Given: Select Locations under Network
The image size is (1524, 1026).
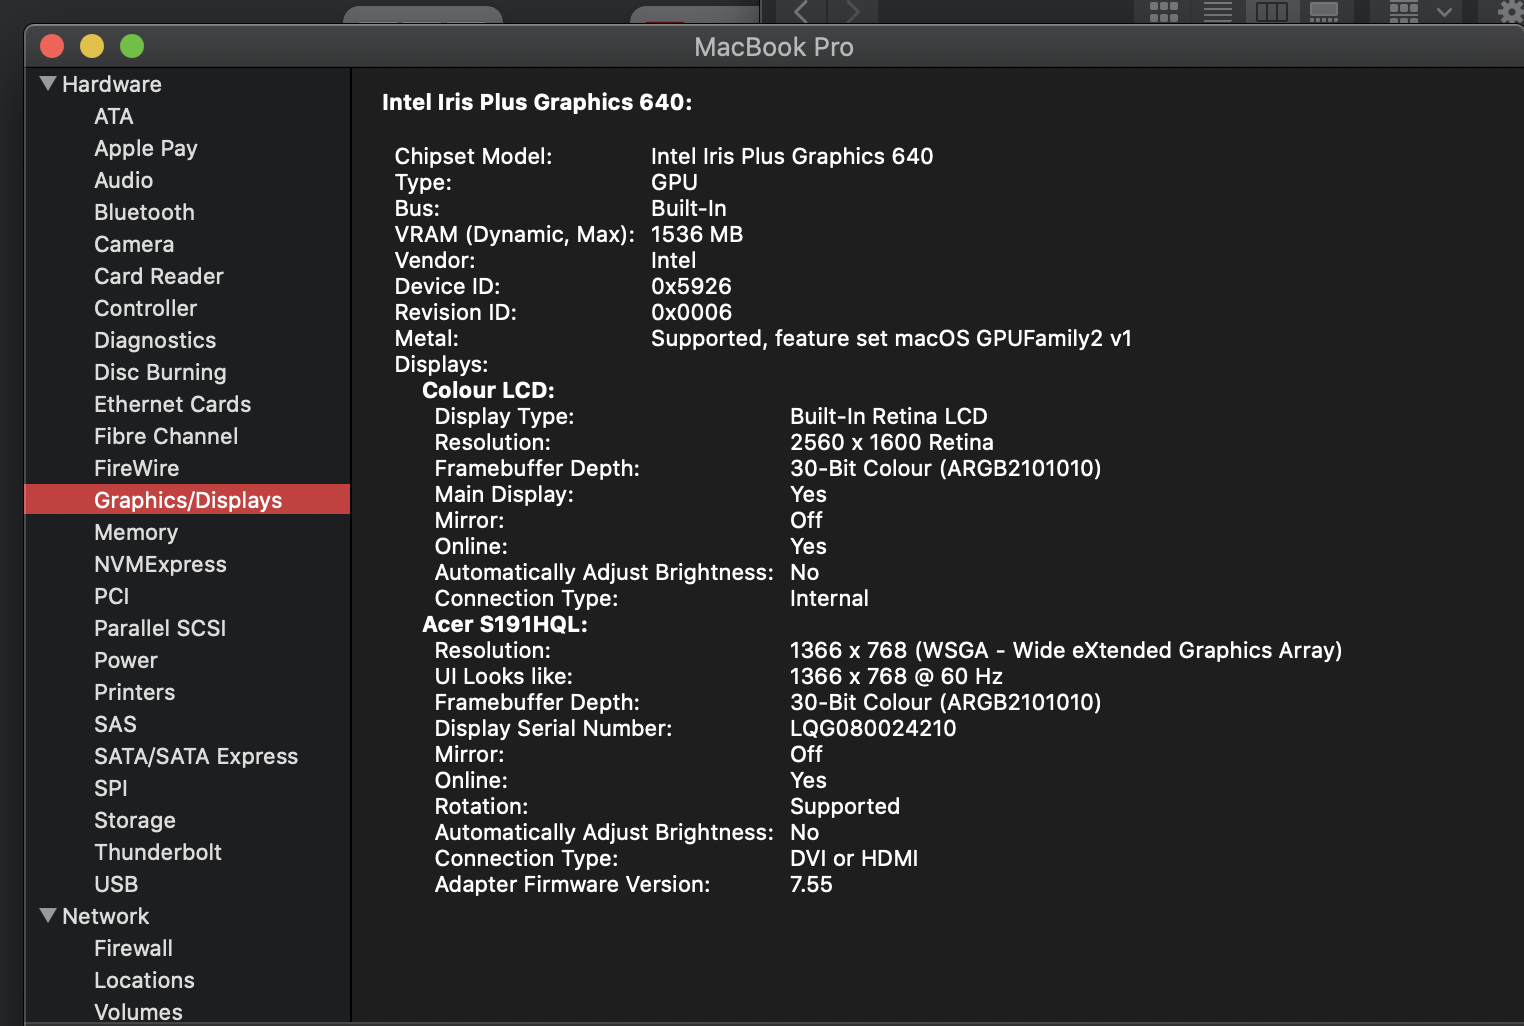Looking at the screenshot, I should (x=145, y=980).
